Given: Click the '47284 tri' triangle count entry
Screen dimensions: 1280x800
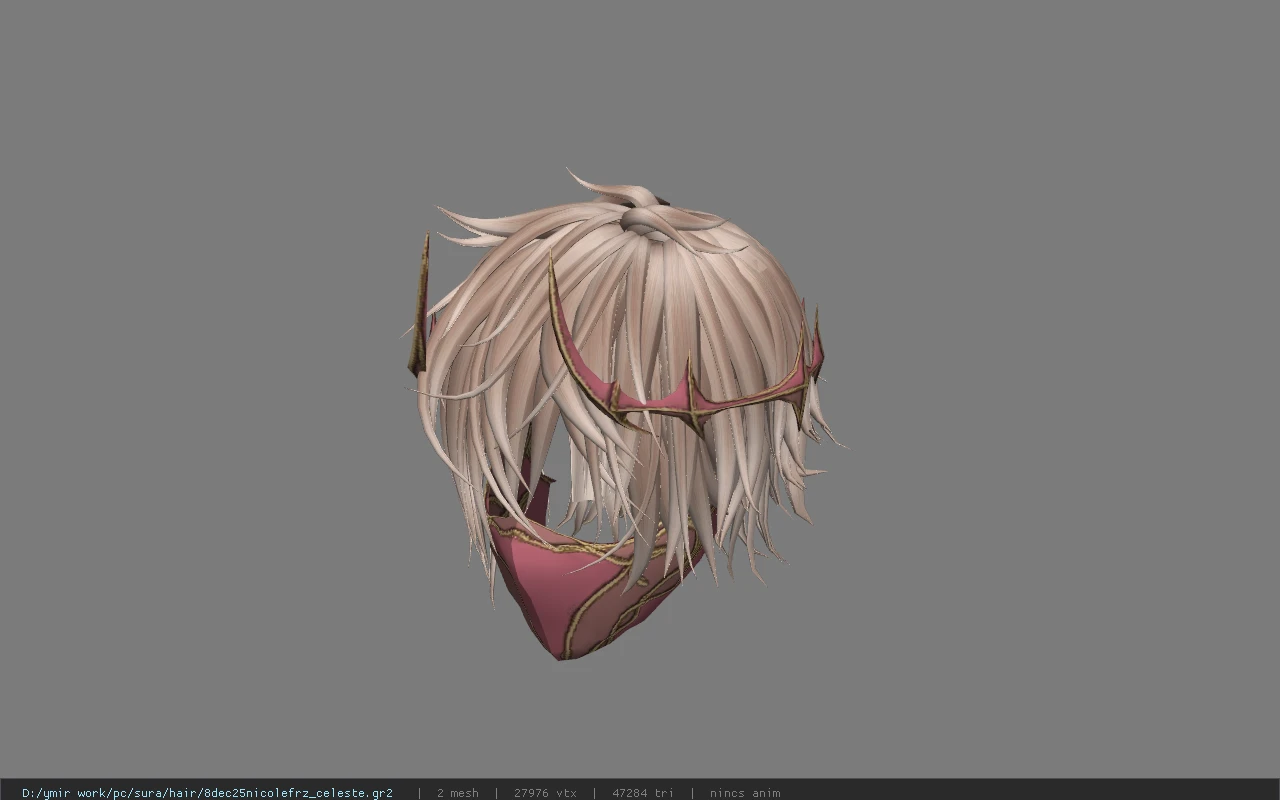Looking at the screenshot, I should (643, 793).
